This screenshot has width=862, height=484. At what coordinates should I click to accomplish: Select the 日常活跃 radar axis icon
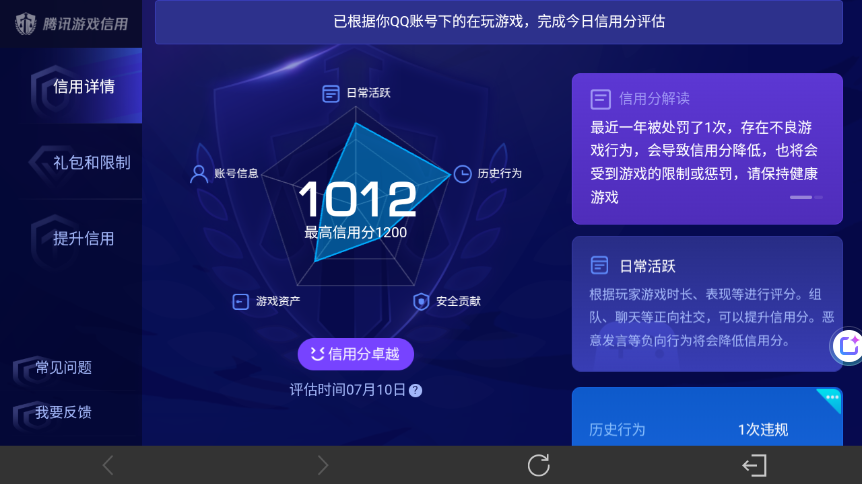[330, 94]
